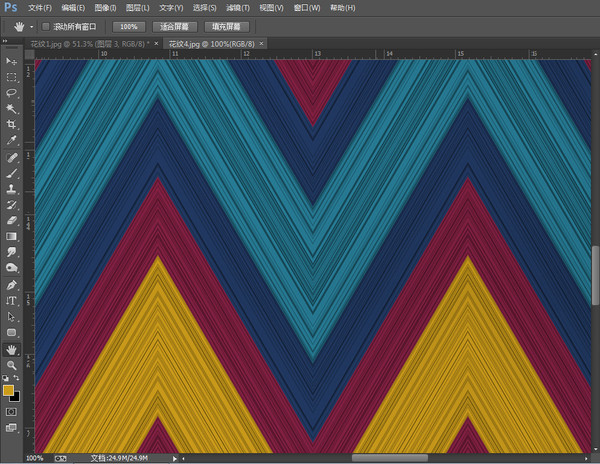Open the 文件(F) menu
The height and width of the screenshot is (464, 600).
pyautogui.click(x=40, y=8)
